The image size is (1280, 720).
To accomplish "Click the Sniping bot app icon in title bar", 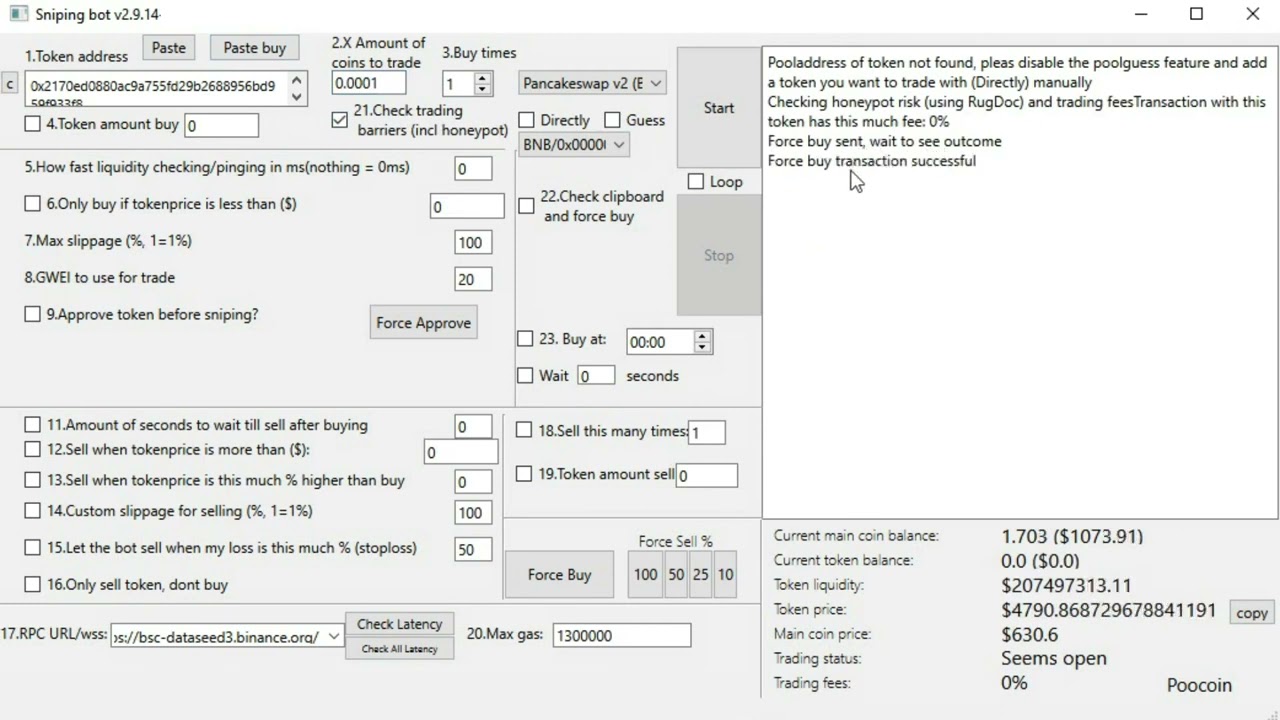I will tap(18, 14).
